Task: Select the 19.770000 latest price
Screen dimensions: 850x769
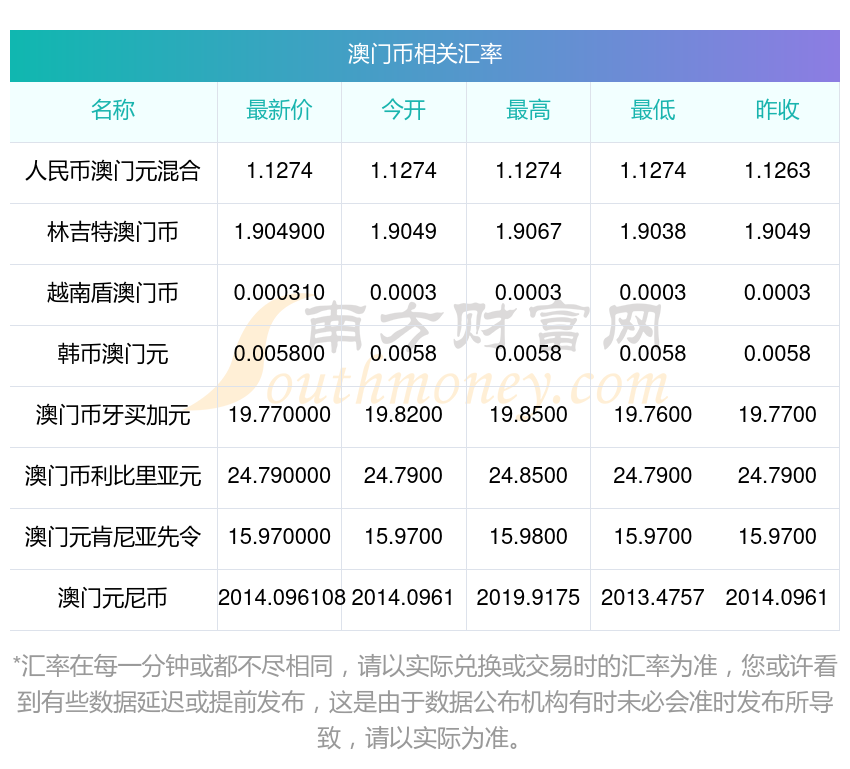Action: point(279,415)
